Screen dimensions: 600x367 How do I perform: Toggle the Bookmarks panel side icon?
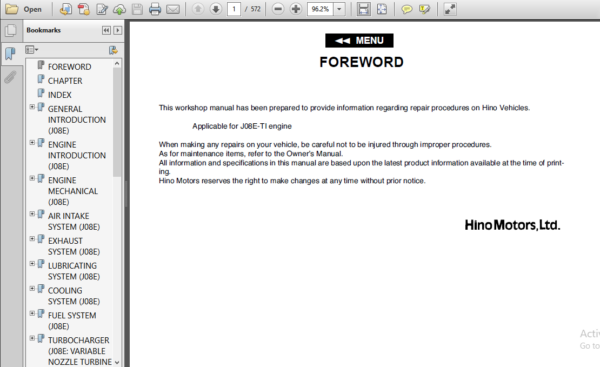coord(10,54)
